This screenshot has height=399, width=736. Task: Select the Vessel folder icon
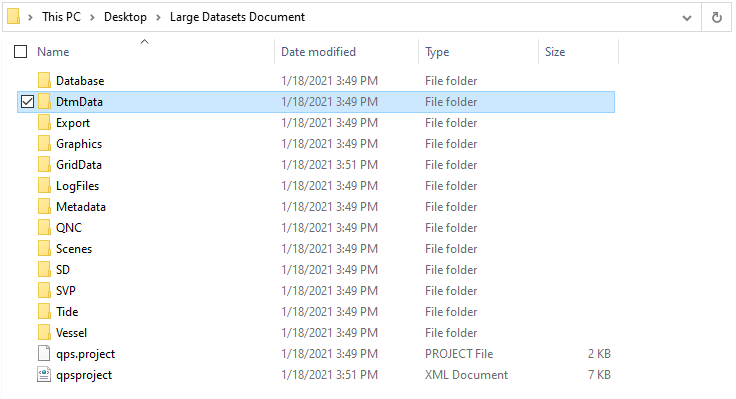pyautogui.click(x=44, y=333)
